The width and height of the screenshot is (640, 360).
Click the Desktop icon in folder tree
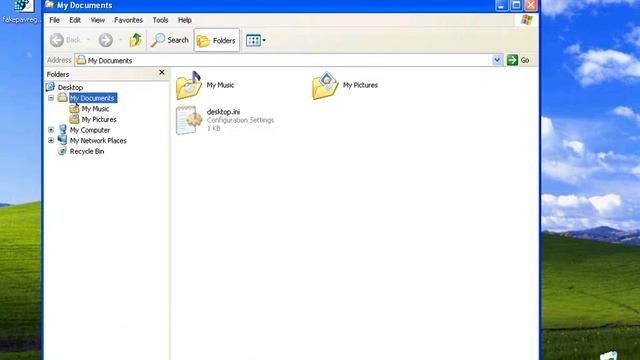[x=50, y=87]
